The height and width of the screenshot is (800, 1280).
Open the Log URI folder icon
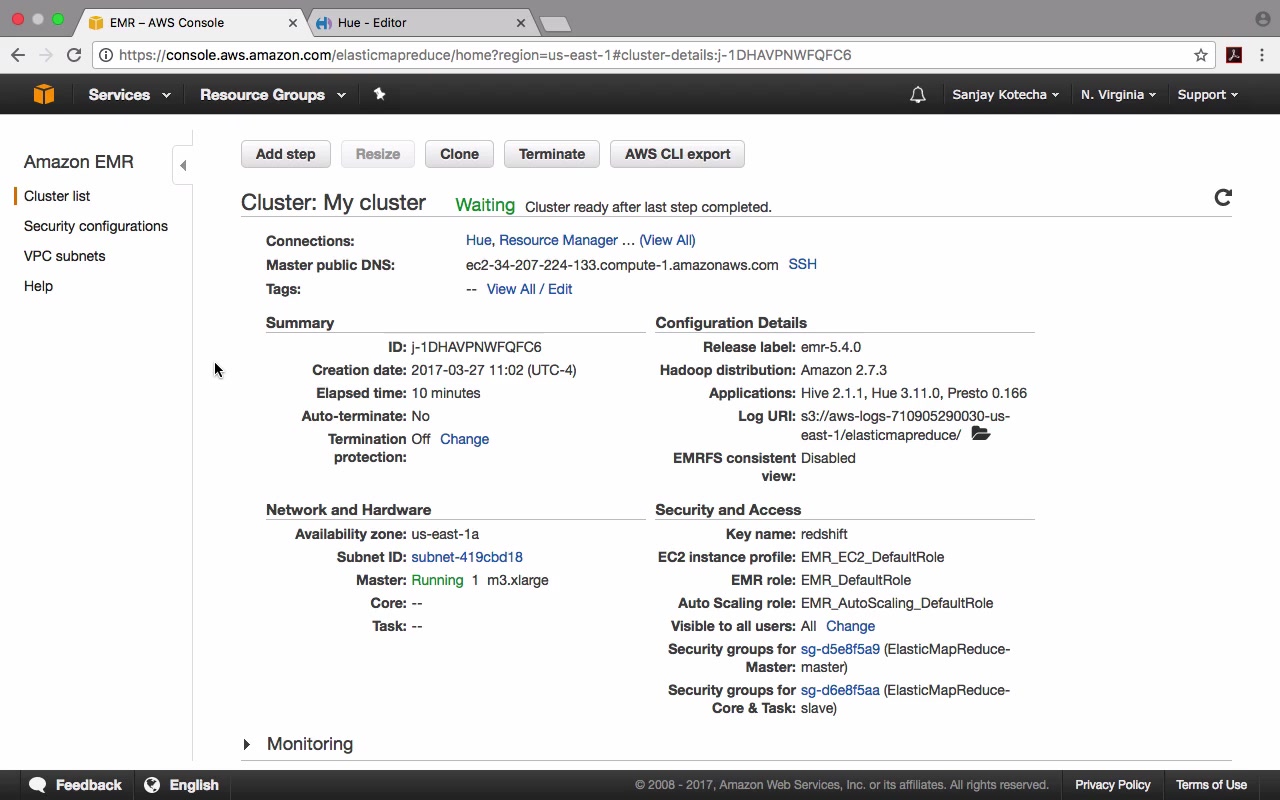tap(980, 434)
